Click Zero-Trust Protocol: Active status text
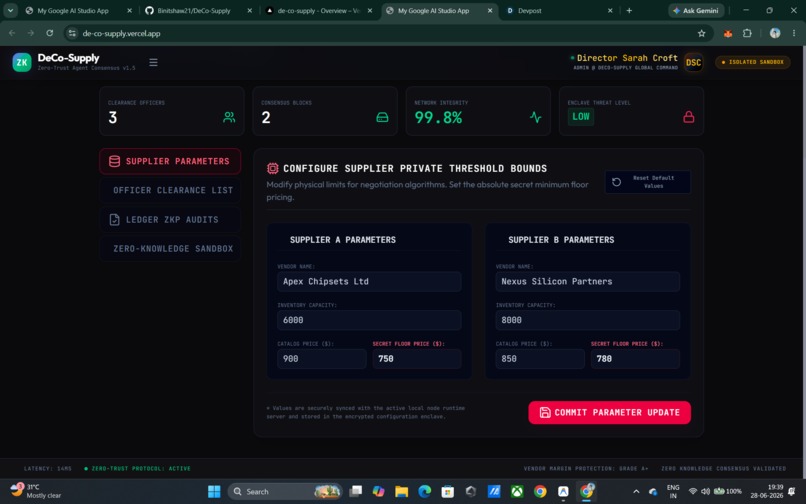 click(141, 469)
